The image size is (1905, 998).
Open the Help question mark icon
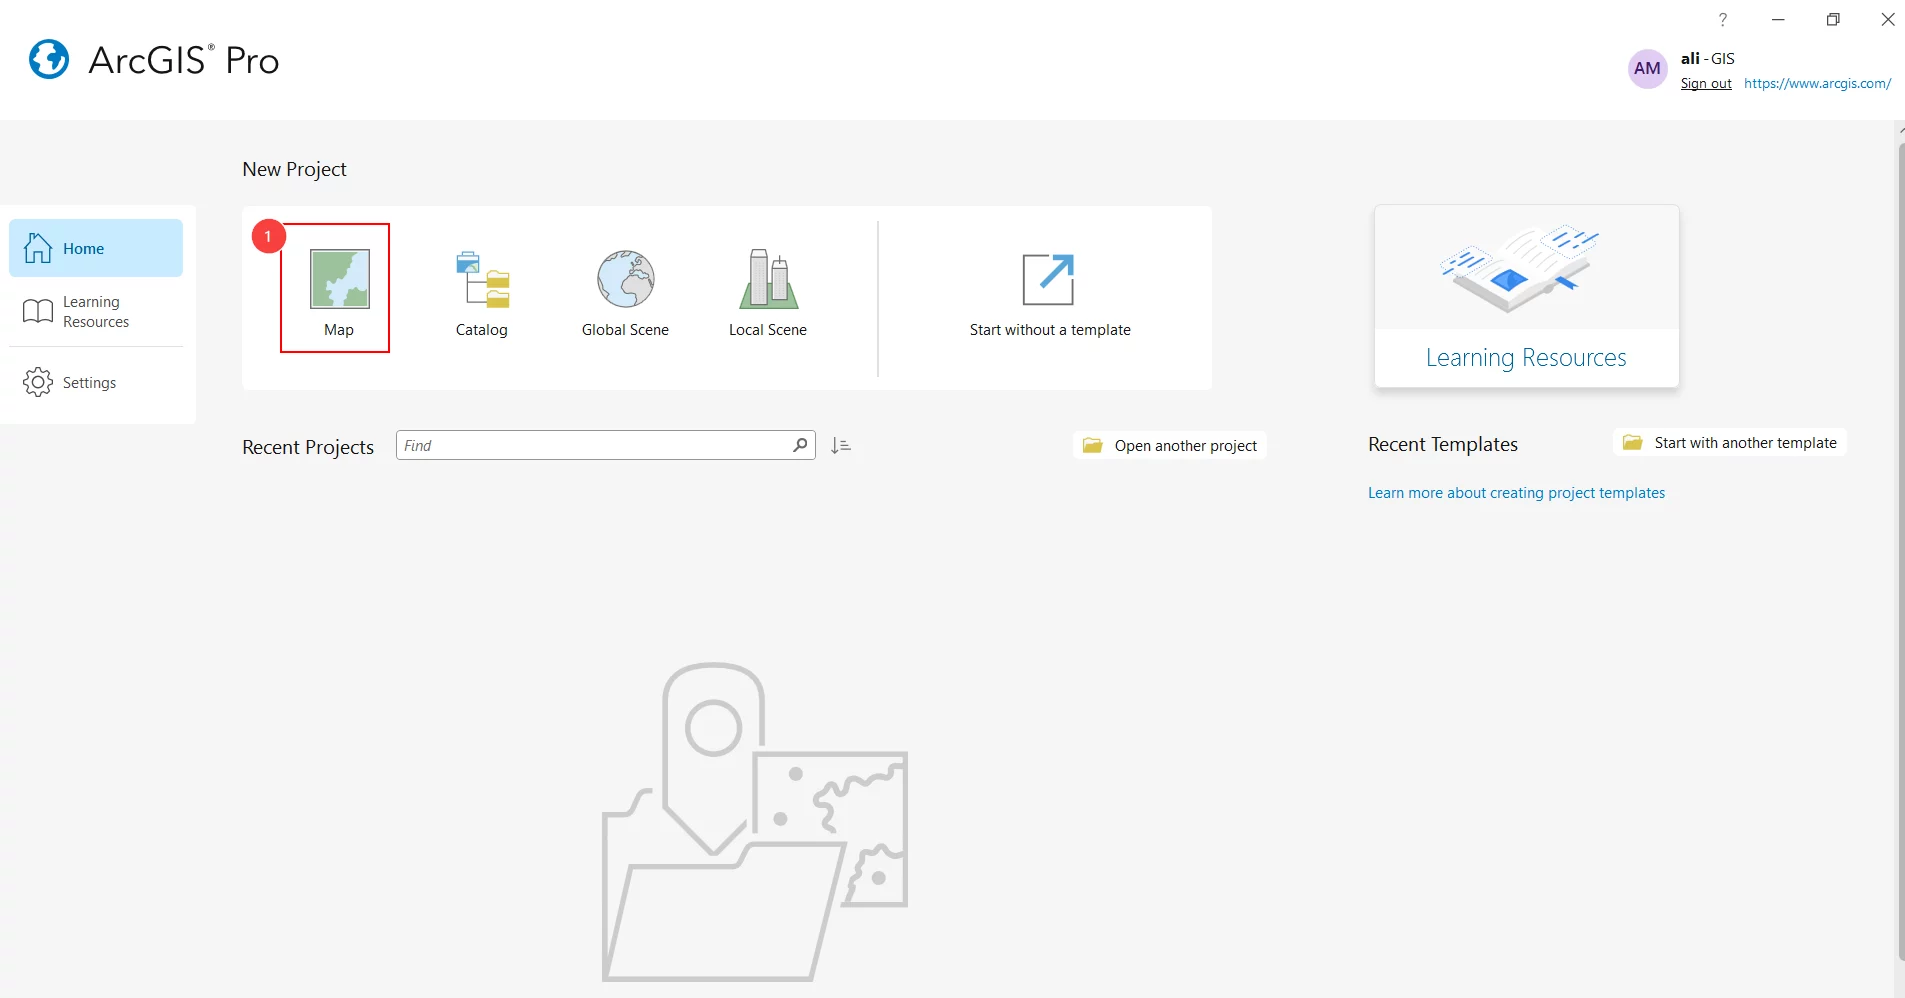point(1722,20)
